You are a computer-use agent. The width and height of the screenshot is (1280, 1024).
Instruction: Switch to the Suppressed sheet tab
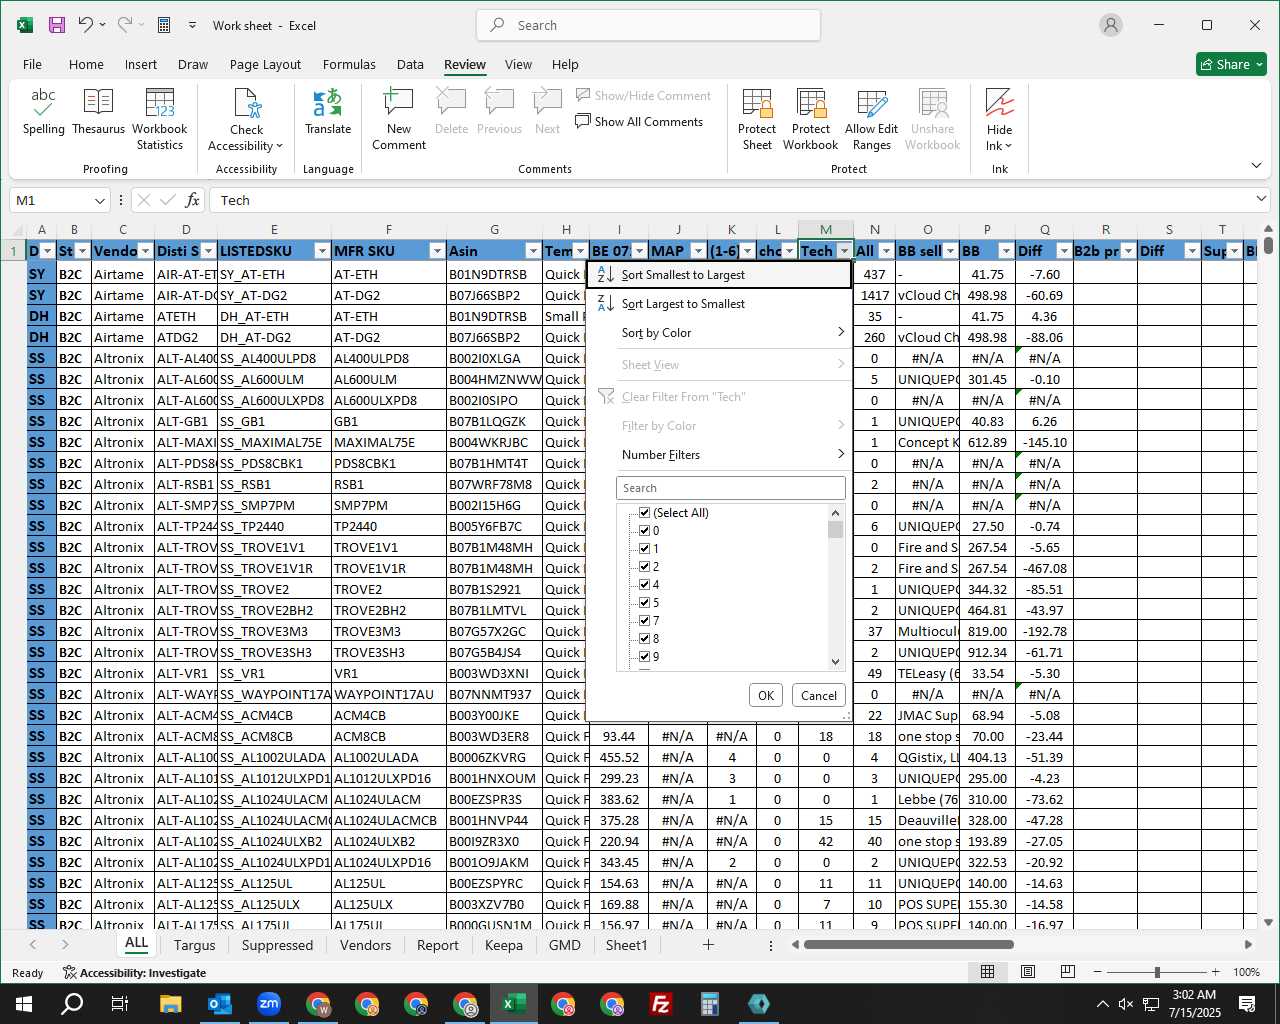pos(277,945)
